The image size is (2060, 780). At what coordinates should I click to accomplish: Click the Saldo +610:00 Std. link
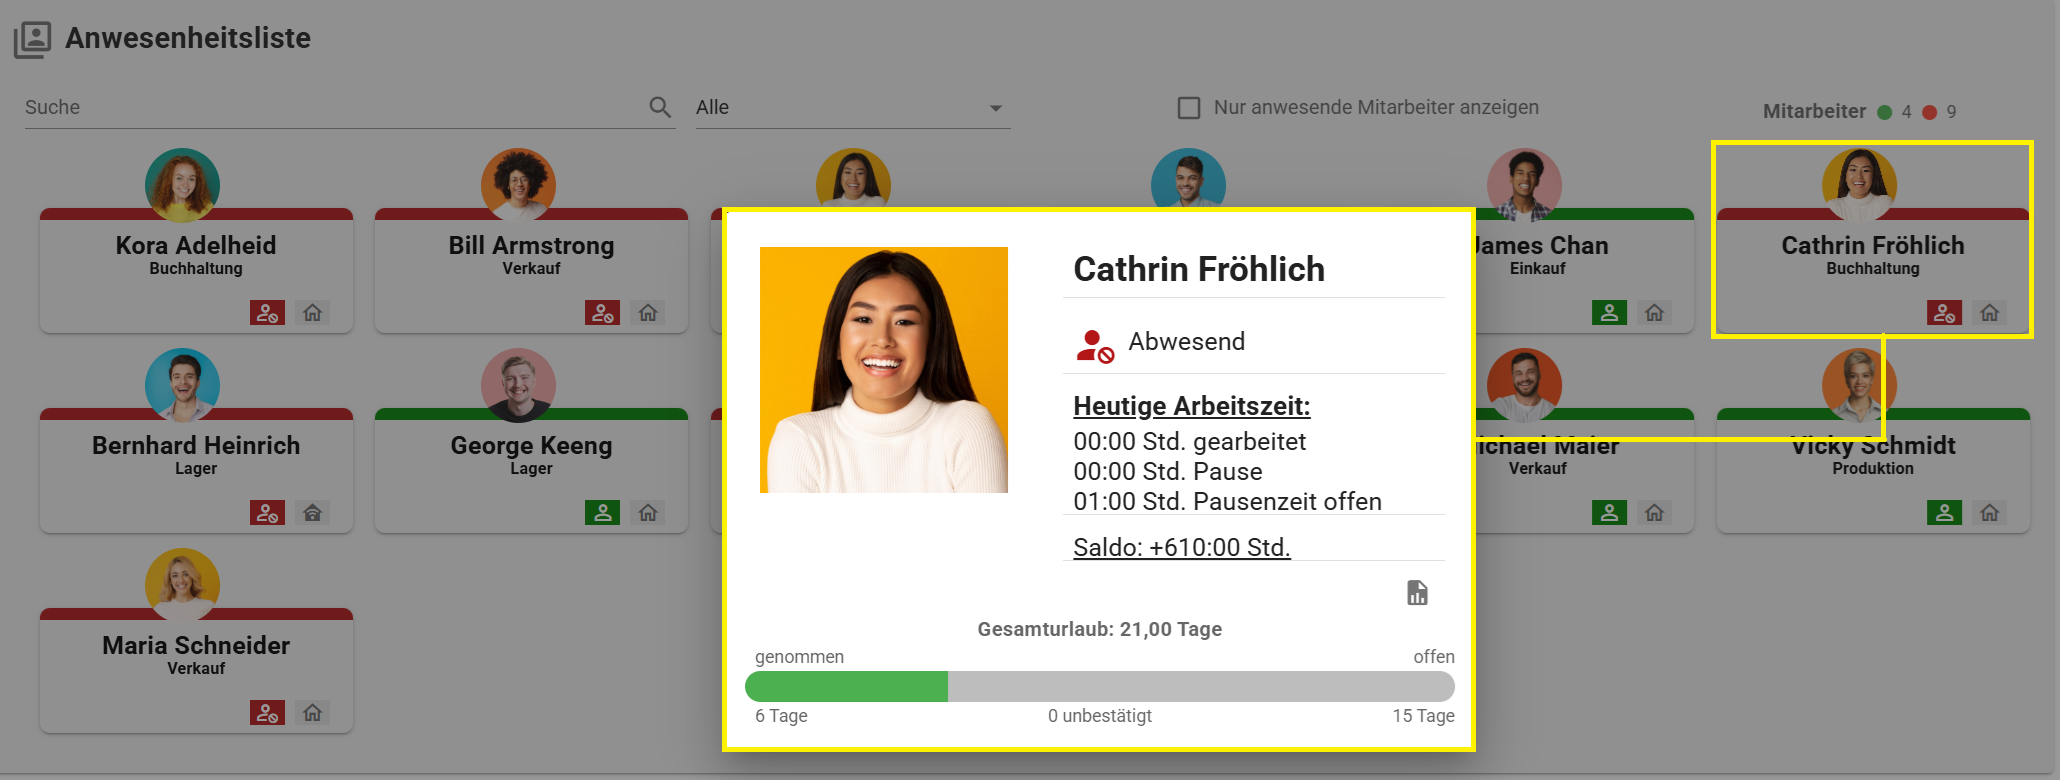1181,547
